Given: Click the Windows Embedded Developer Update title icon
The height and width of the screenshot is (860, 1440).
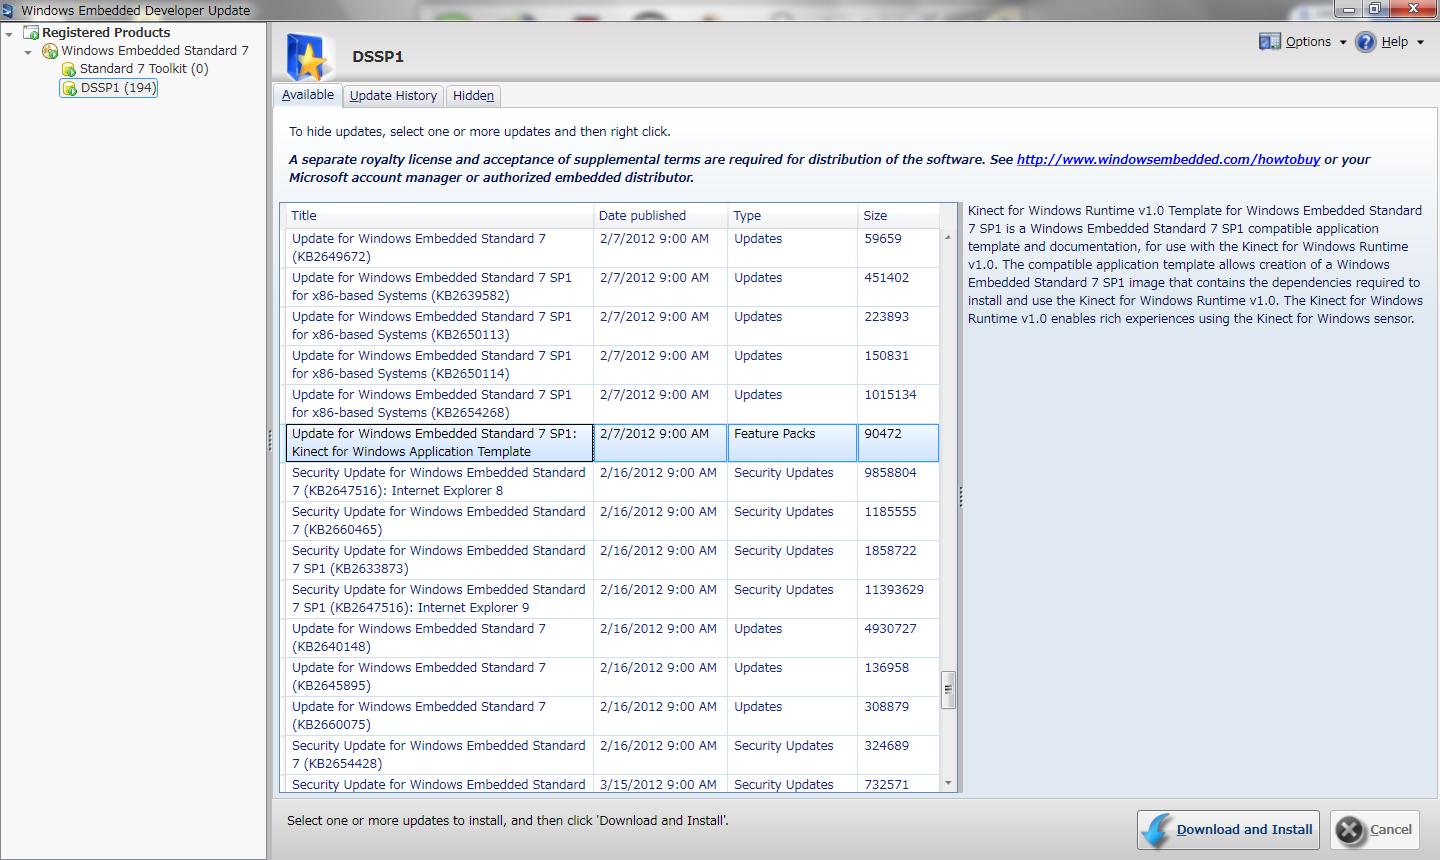Looking at the screenshot, I should 9,10.
